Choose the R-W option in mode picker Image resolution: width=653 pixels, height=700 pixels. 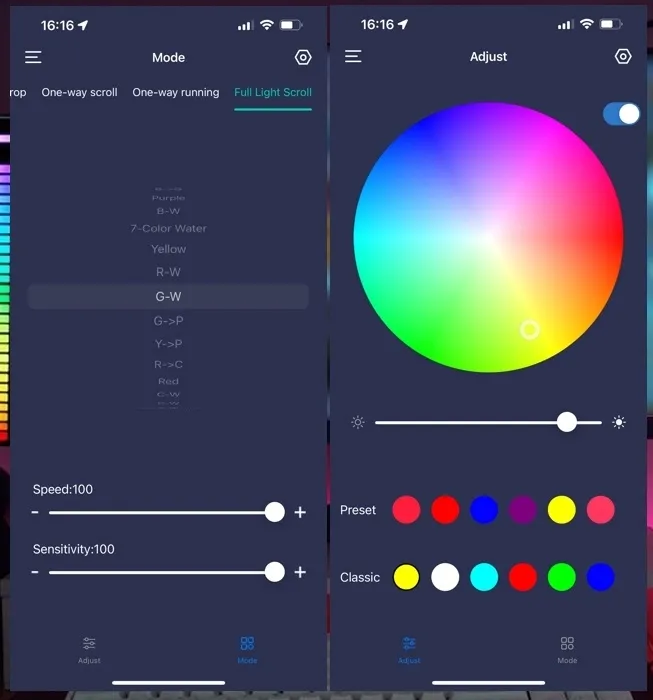coord(168,272)
